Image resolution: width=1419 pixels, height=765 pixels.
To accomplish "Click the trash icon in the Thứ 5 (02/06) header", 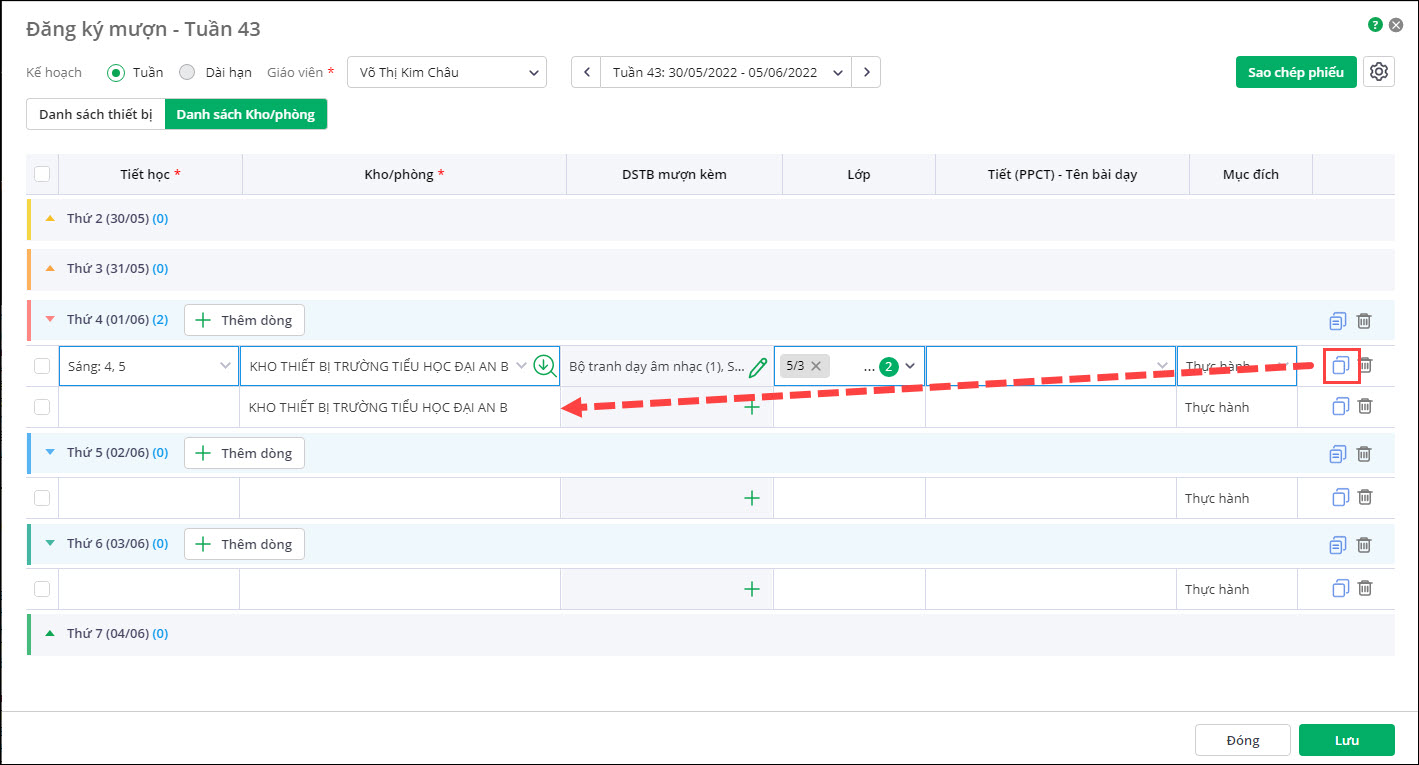I will (1364, 454).
